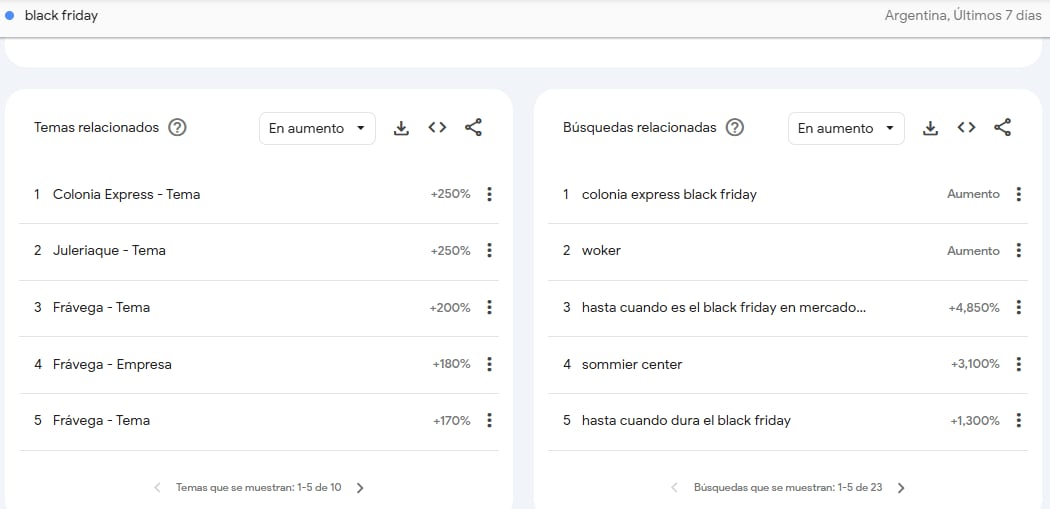Open En aumento dropdown in Búsquedas relacionadas
This screenshot has width=1050, height=509.
coord(846,129)
